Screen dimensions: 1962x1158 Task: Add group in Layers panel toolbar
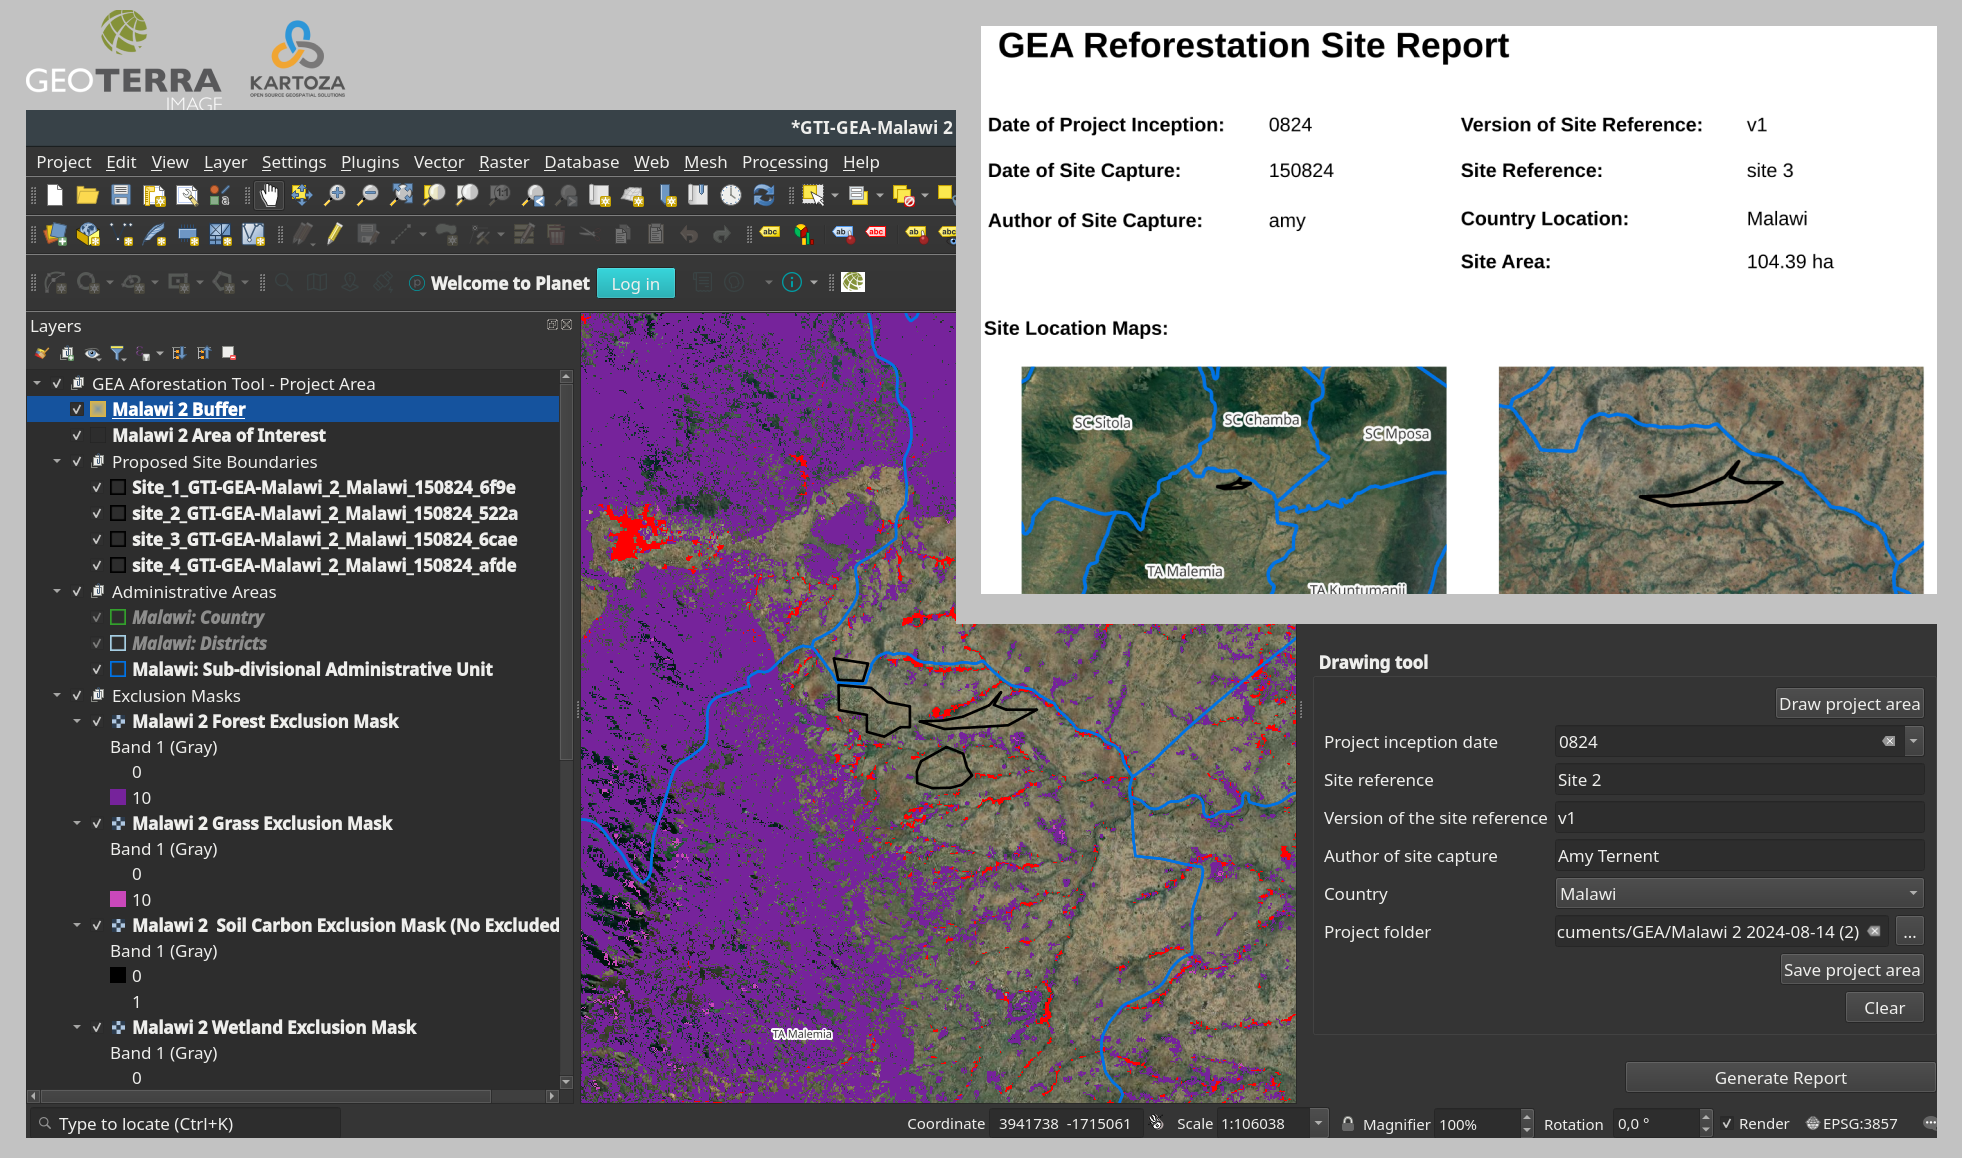(67, 353)
